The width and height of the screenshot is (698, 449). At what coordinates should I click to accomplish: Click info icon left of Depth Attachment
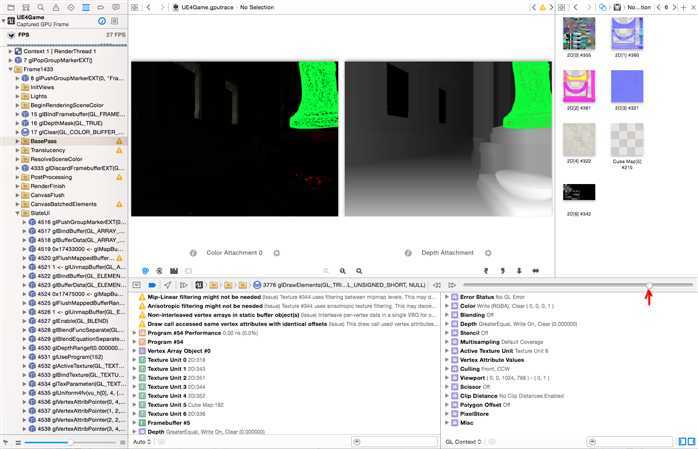[x=408, y=253]
